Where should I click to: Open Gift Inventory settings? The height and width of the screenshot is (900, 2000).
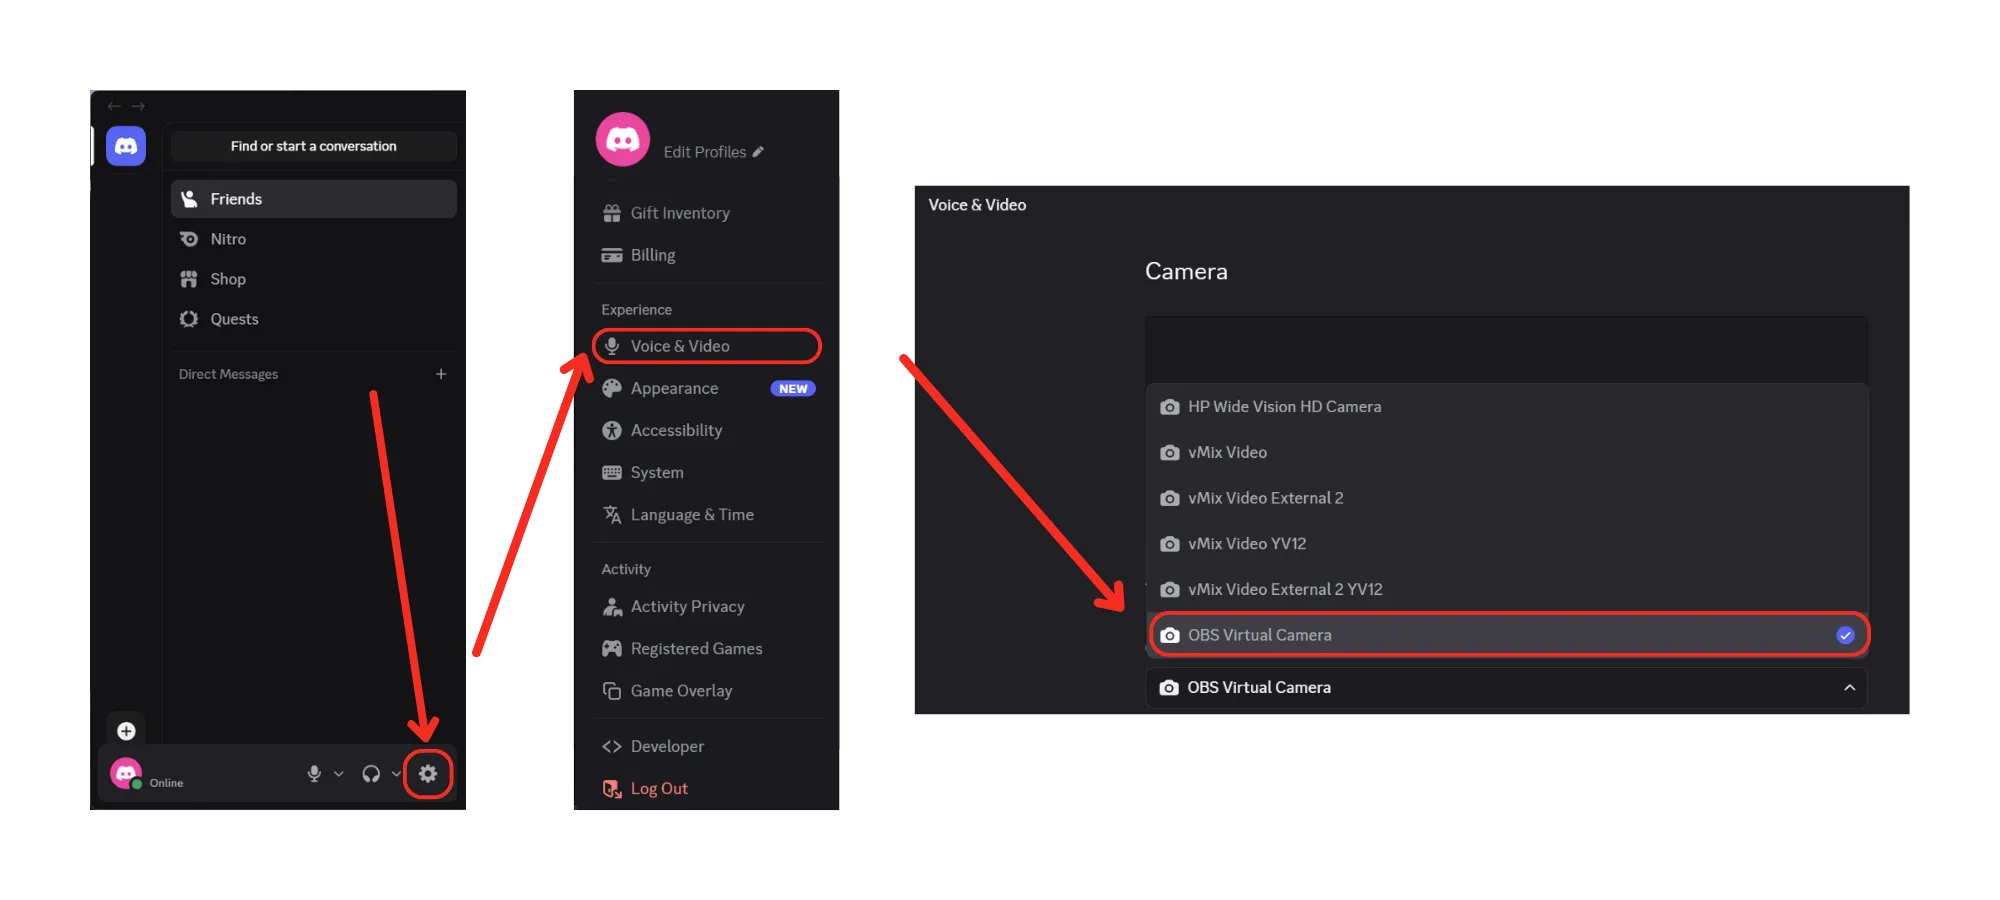click(x=707, y=213)
